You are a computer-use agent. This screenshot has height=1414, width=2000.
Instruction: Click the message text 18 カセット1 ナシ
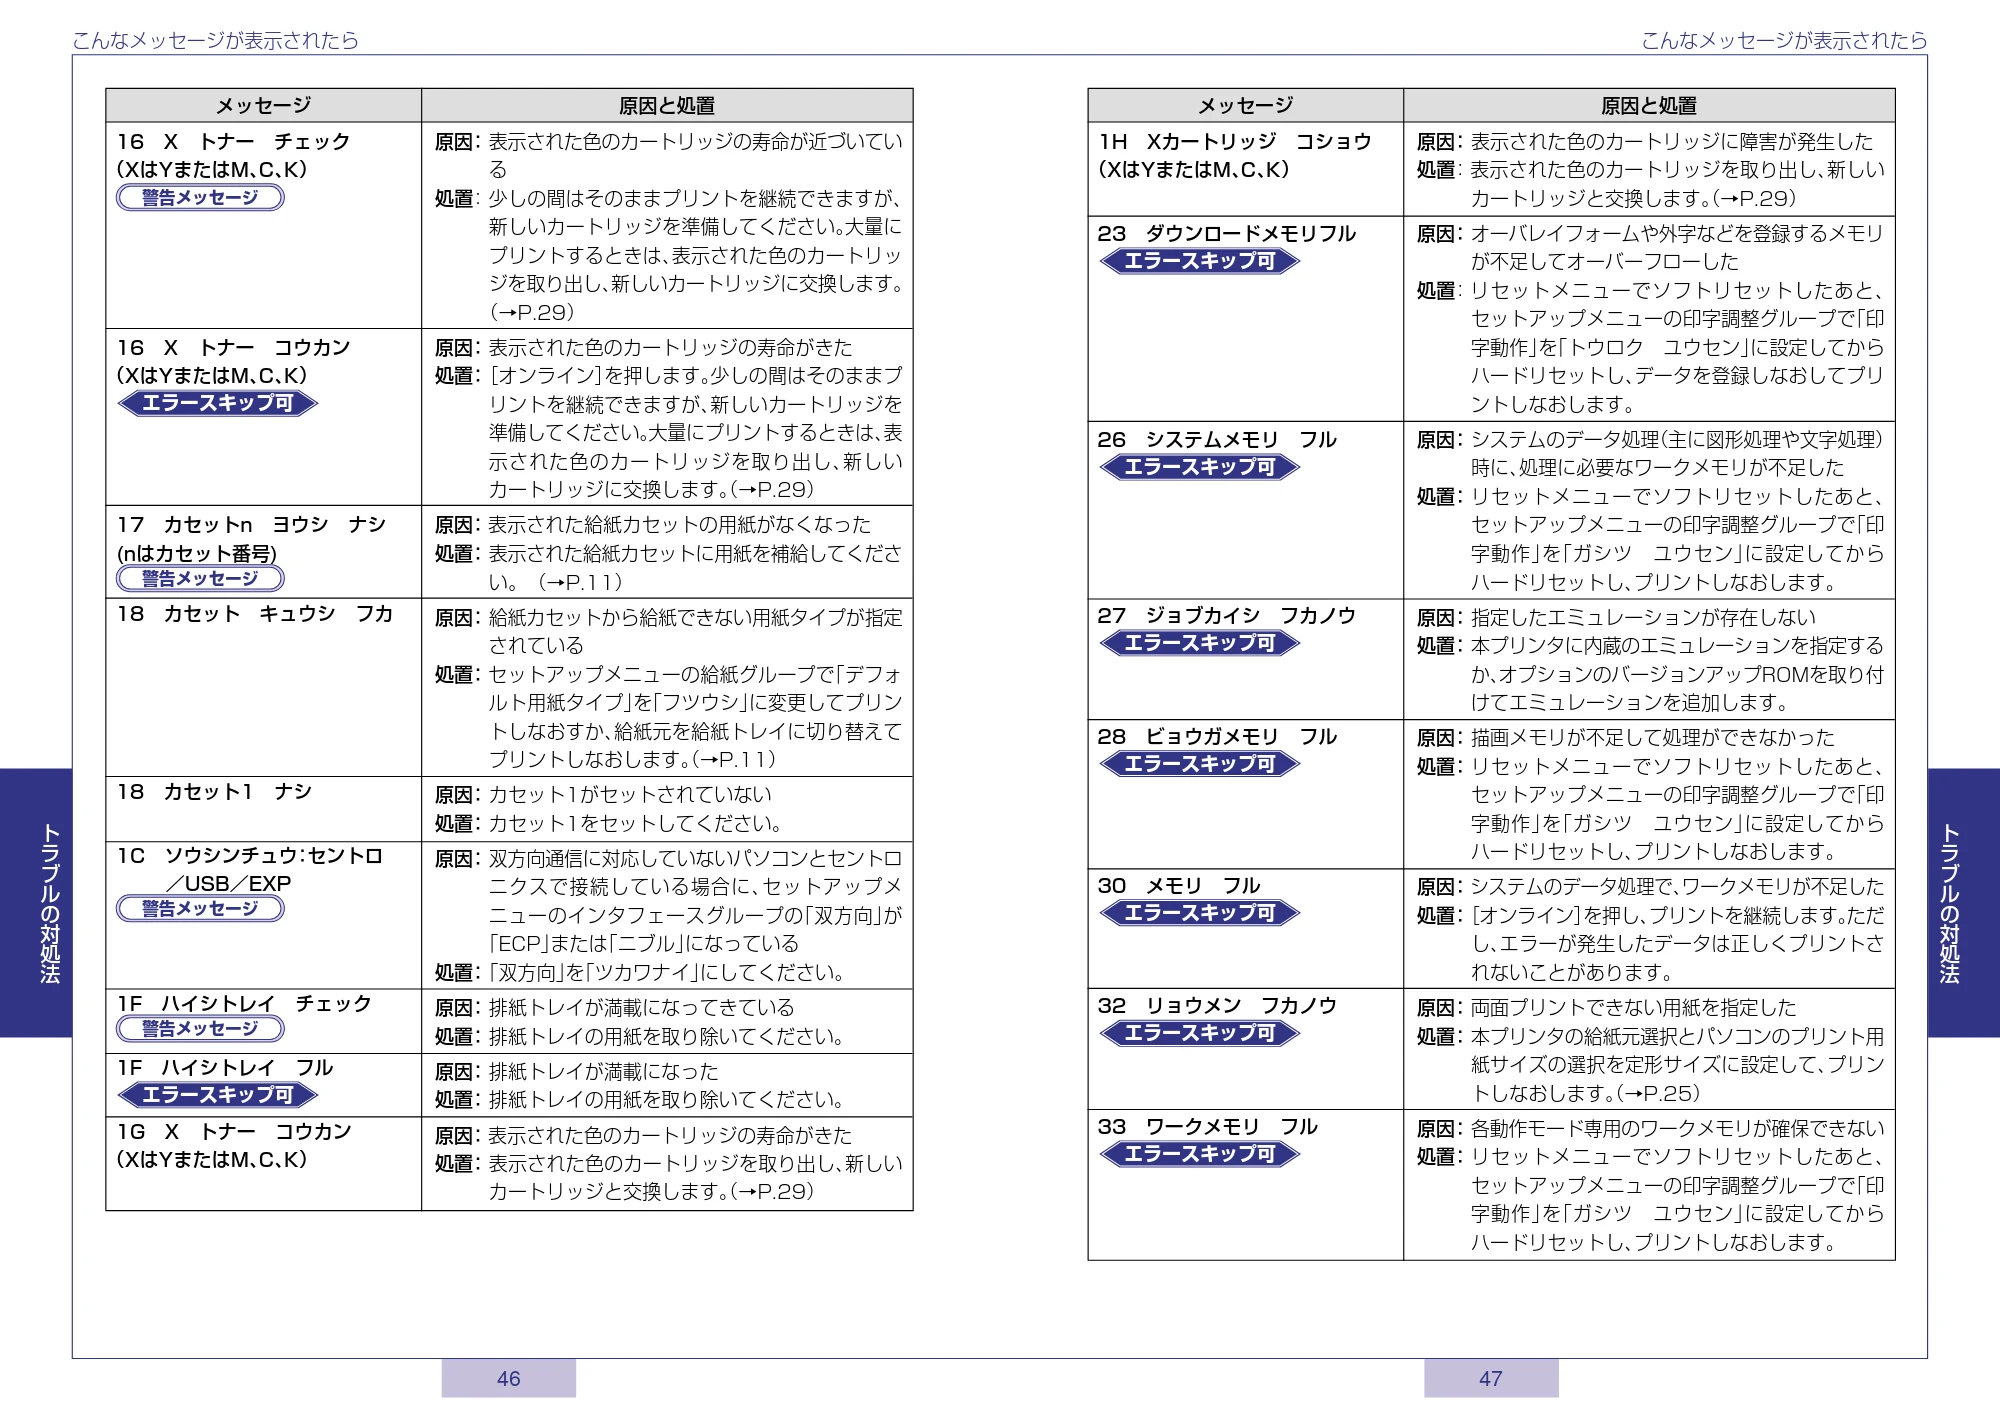[214, 791]
